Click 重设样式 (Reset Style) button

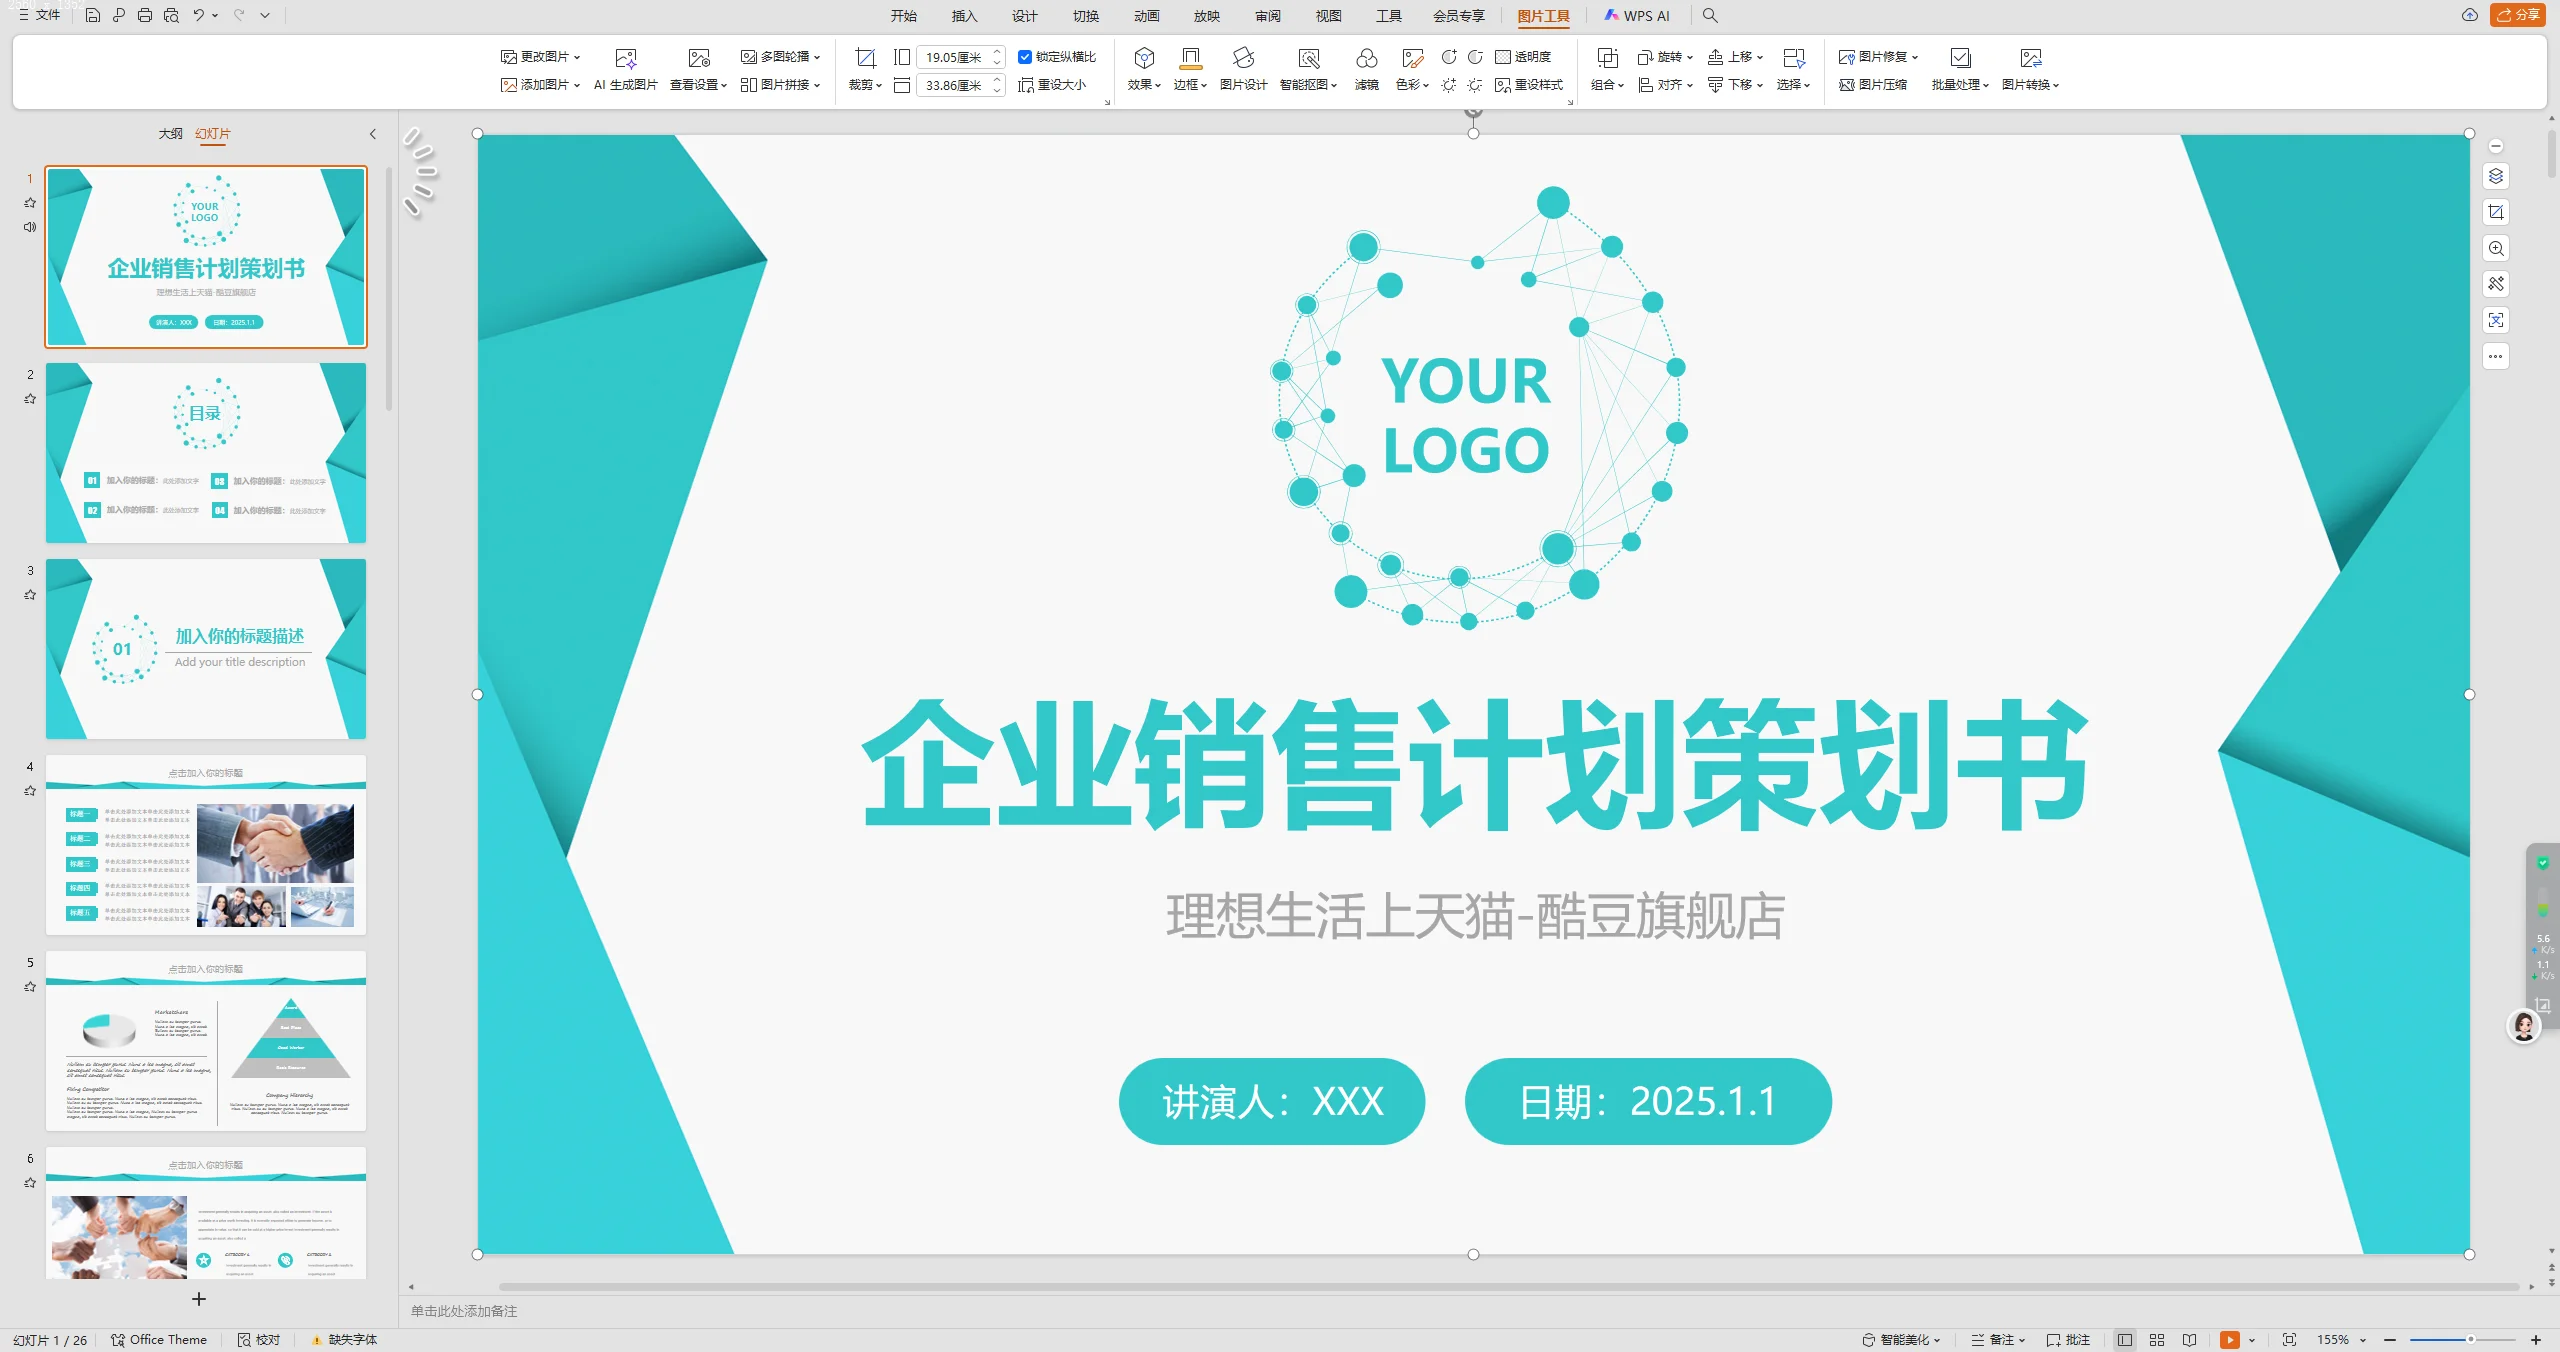click(1529, 85)
